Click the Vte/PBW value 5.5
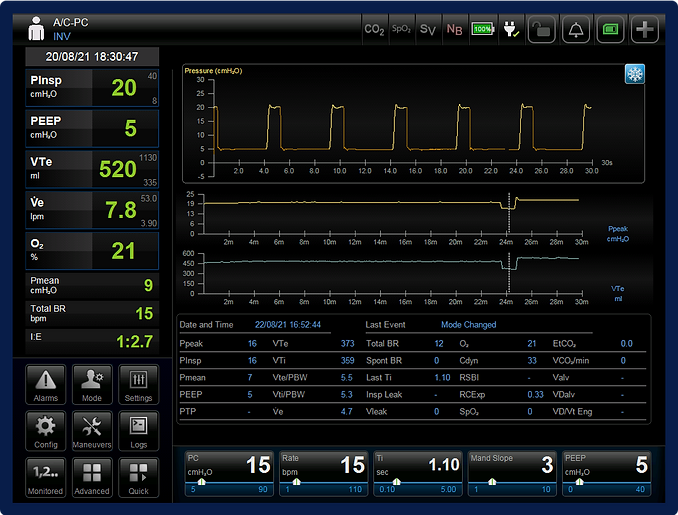 pyautogui.click(x=346, y=378)
